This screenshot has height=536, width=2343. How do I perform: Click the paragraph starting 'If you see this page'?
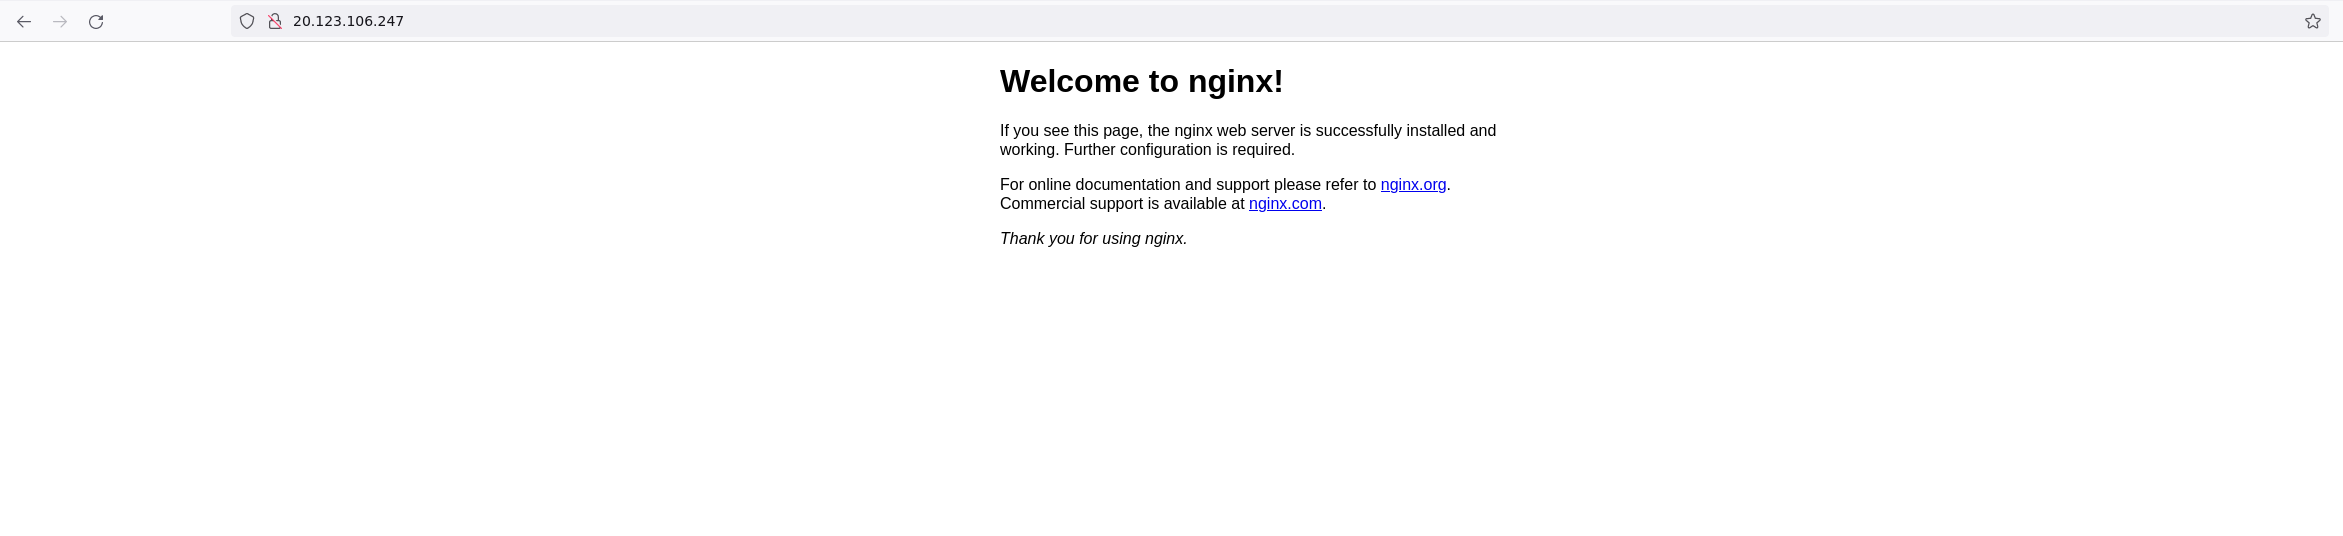click(x=1248, y=140)
